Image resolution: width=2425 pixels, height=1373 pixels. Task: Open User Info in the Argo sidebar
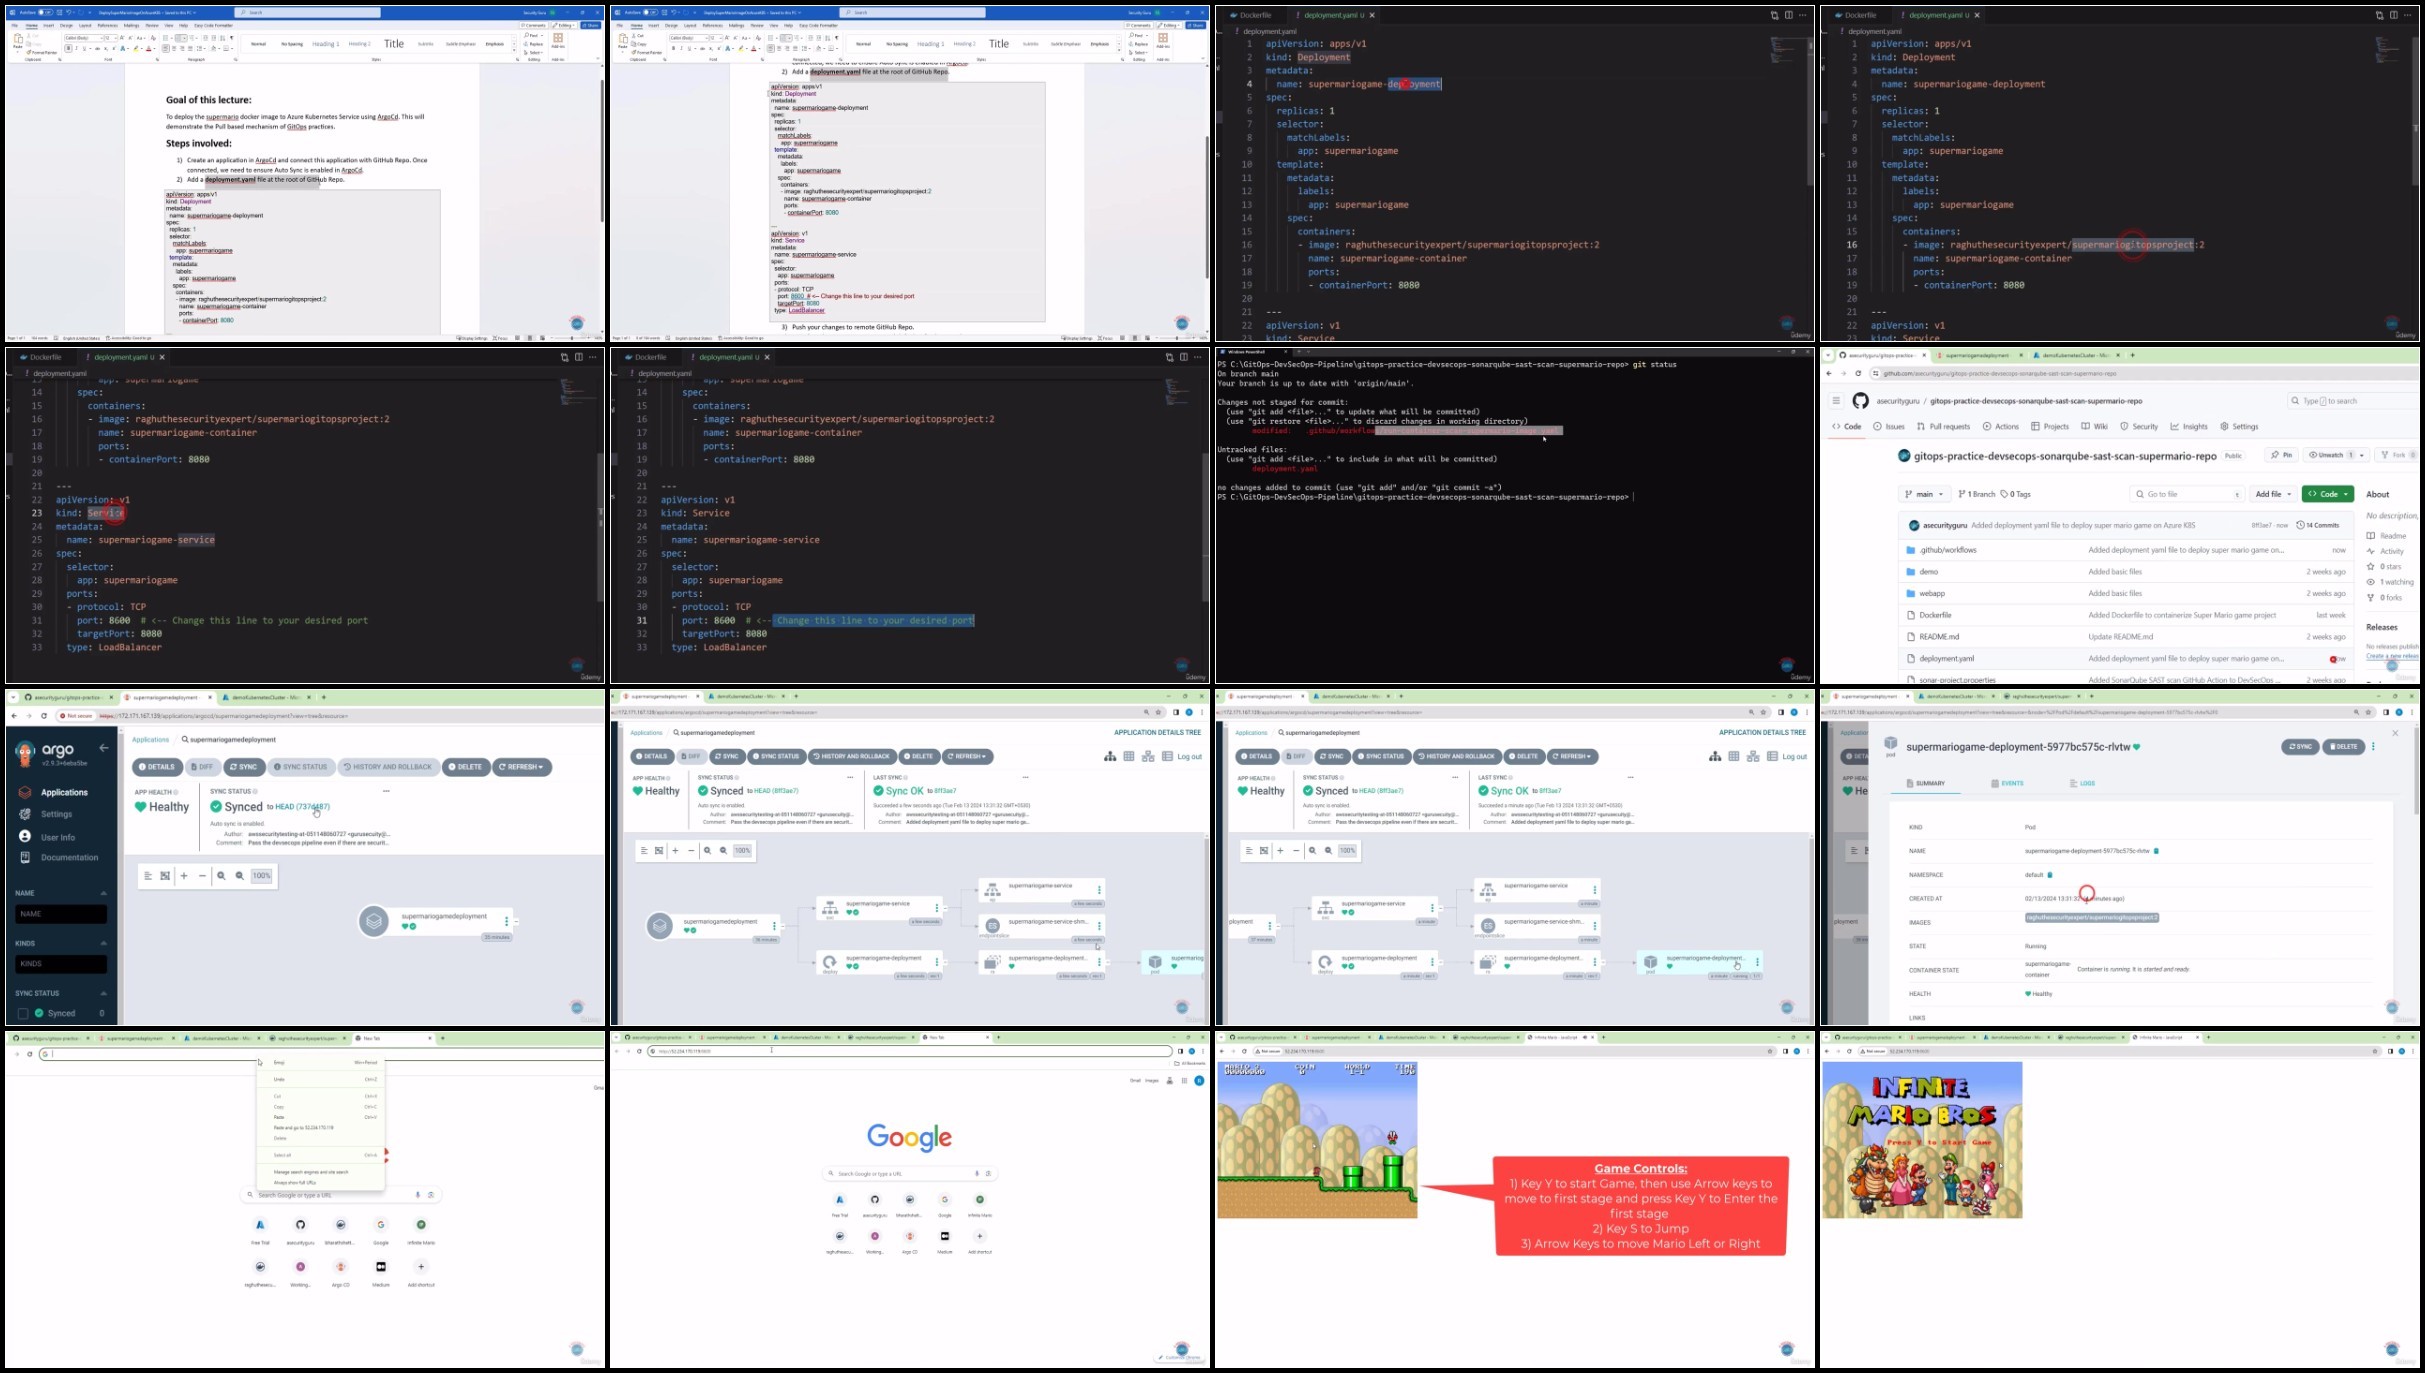pyautogui.click(x=58, y=837)
